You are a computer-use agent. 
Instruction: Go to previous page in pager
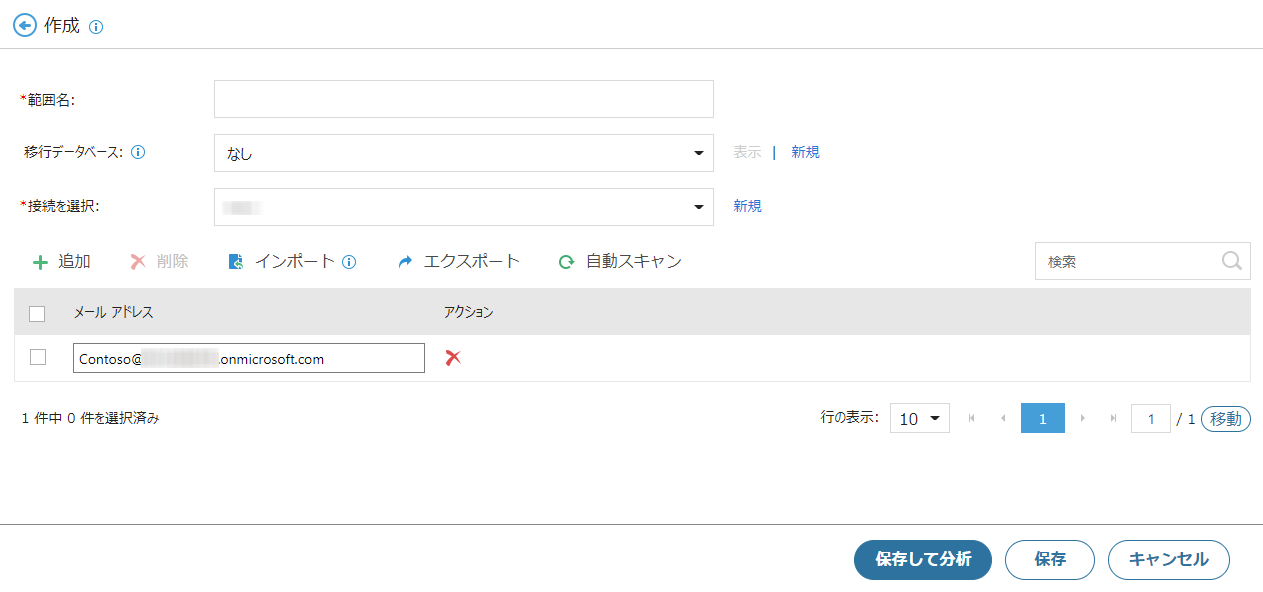1003,419
